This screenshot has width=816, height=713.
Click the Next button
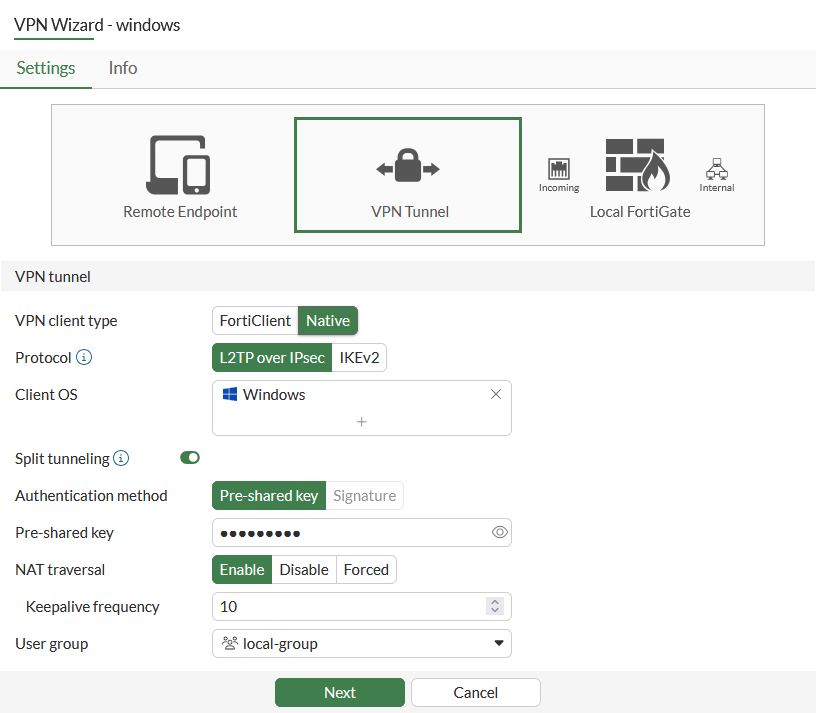click(340, 692)
